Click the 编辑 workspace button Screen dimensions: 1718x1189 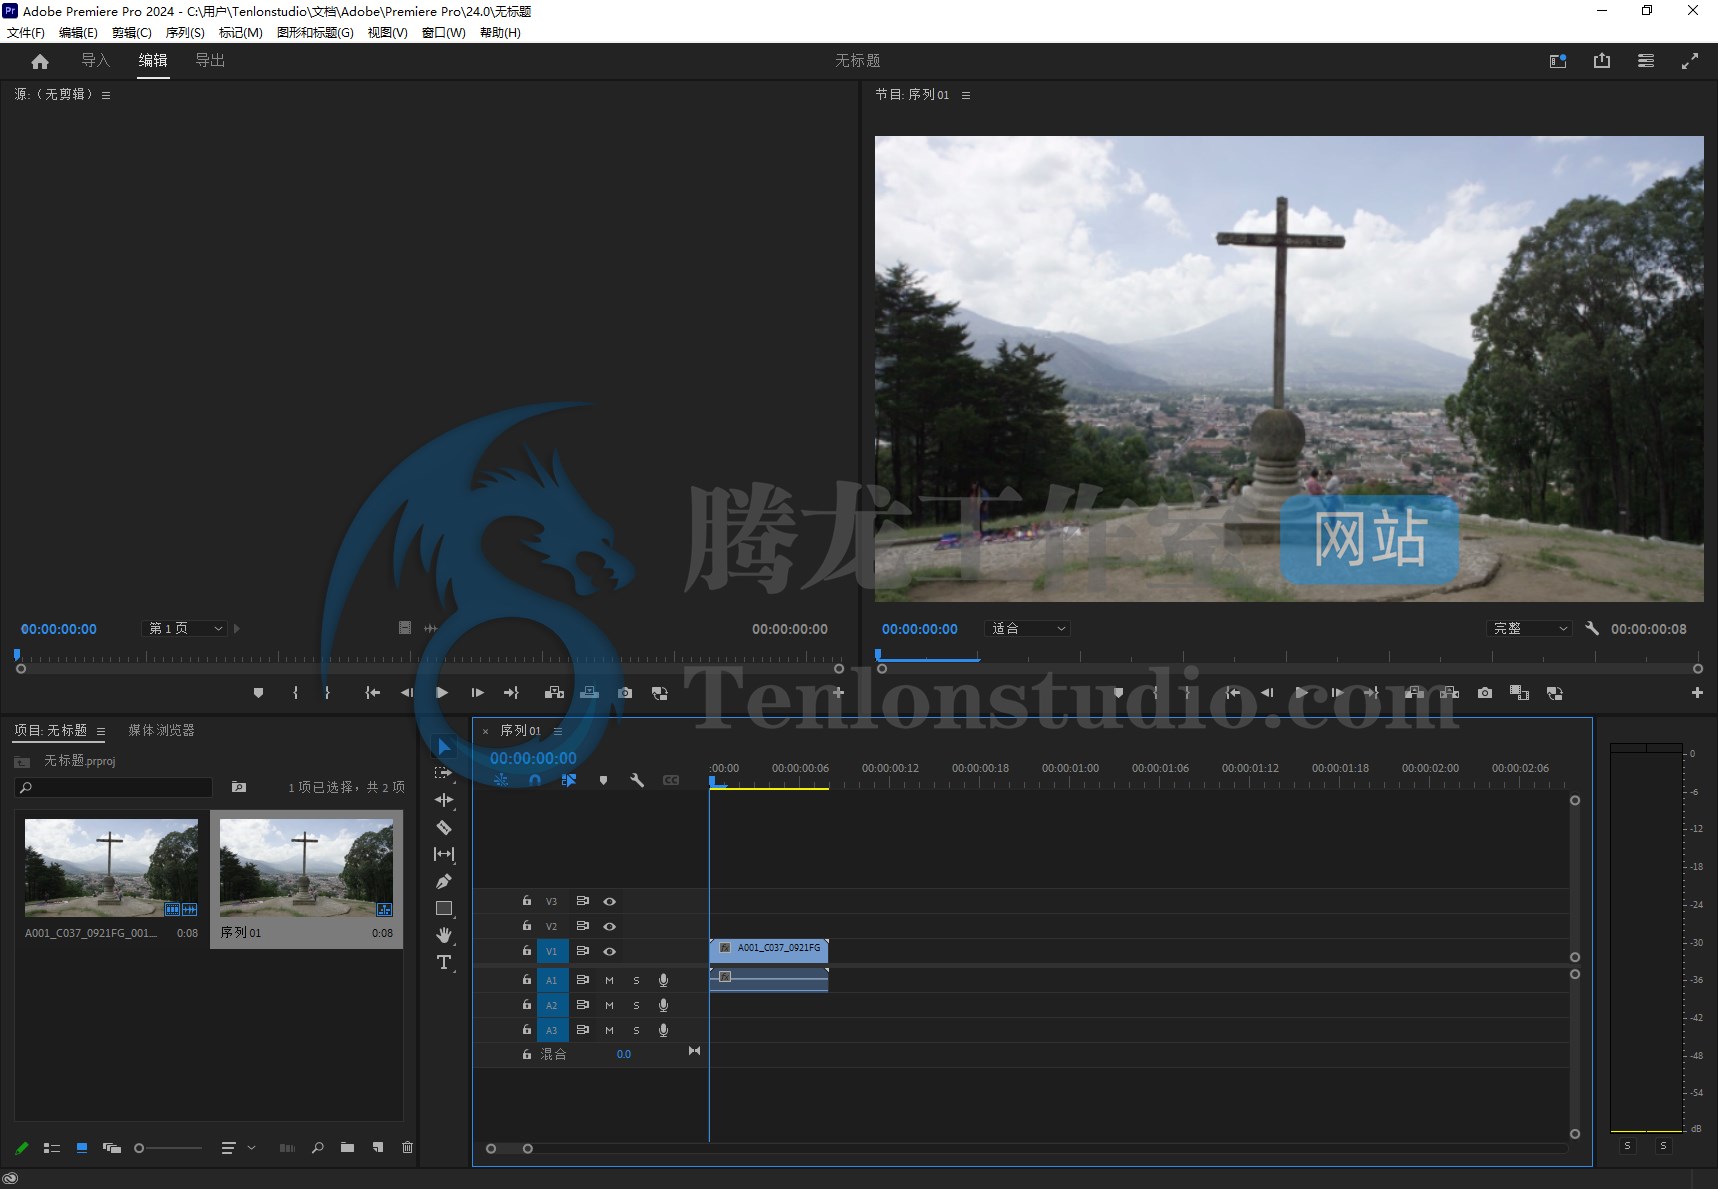(x=153, y=61)
